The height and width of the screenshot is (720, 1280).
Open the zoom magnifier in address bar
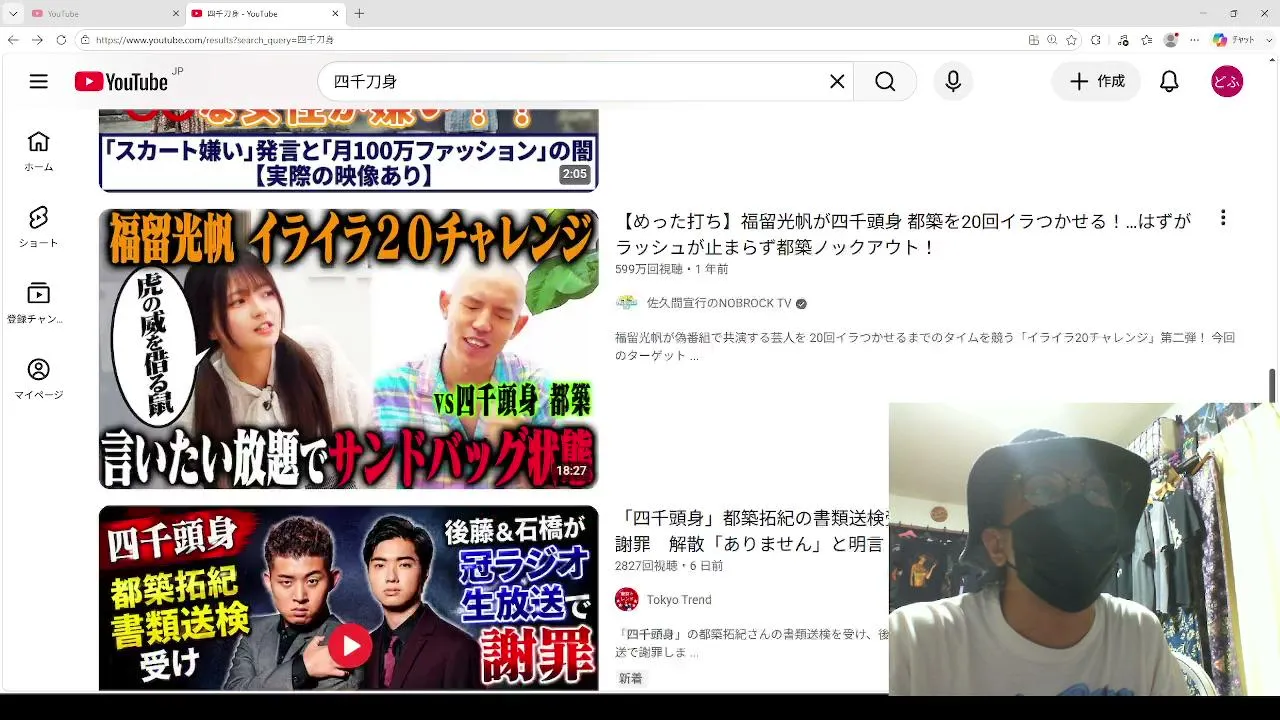(x=1052, y=40)
